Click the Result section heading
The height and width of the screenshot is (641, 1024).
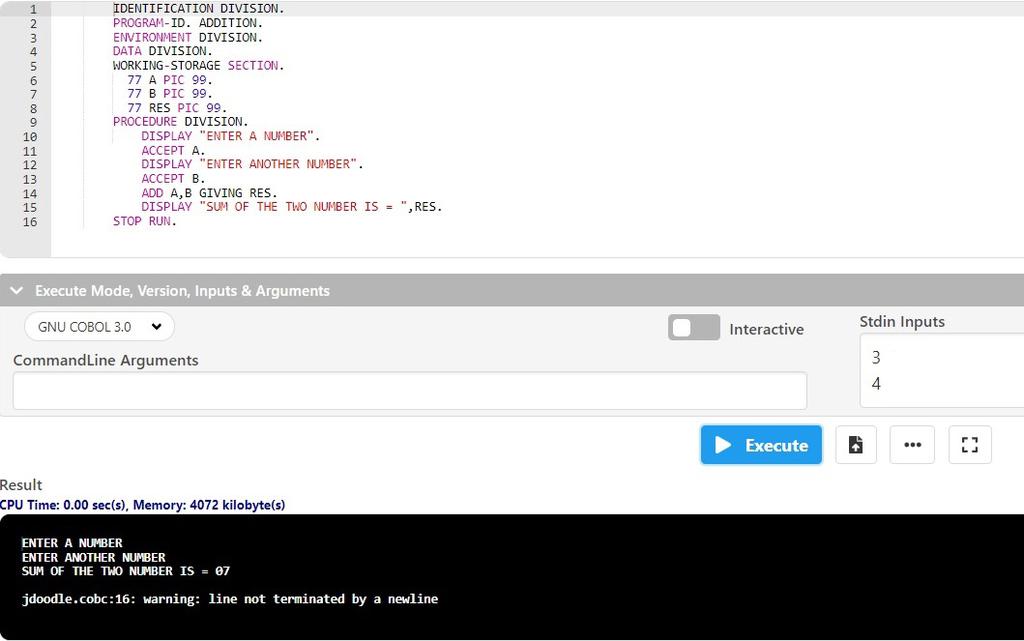[21, 485]
